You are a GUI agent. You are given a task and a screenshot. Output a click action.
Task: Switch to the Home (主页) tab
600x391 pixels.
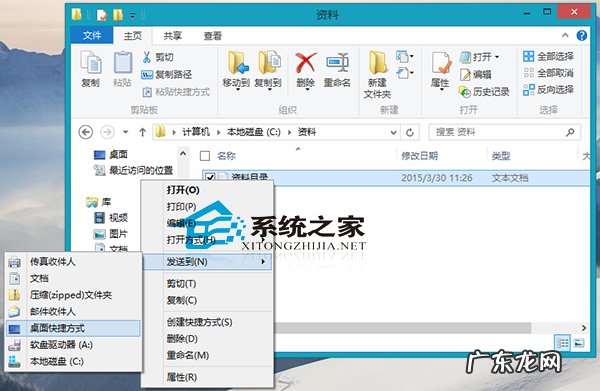click(x=133, y=36)
